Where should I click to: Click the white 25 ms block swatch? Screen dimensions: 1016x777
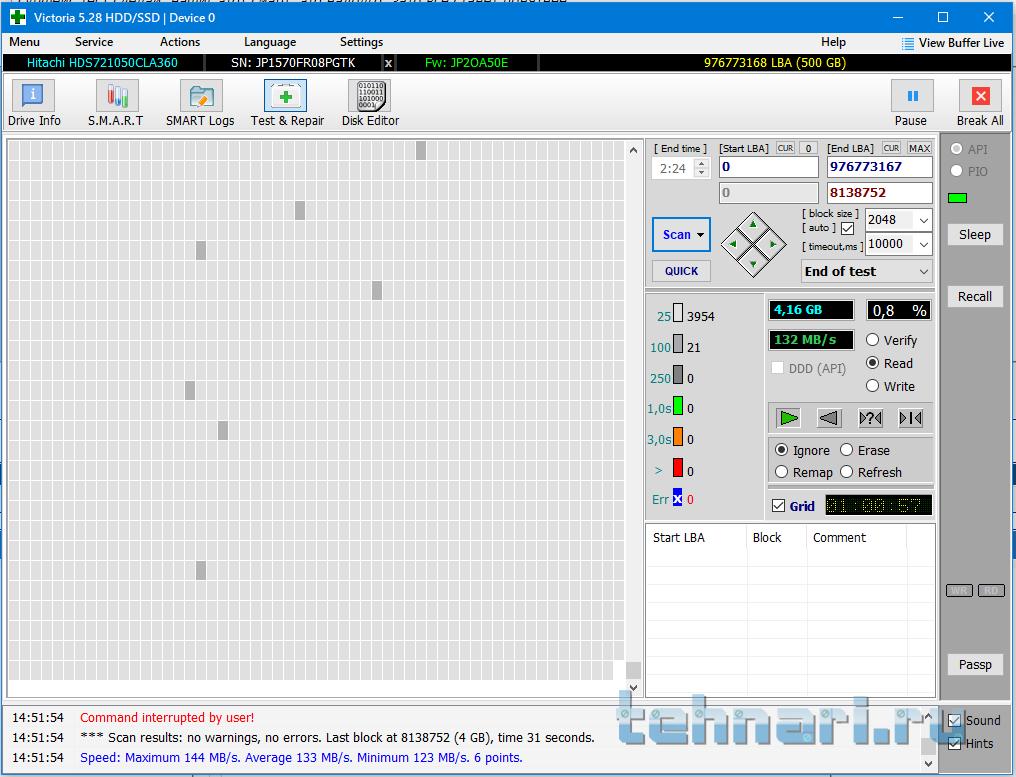pyautogui.click(x=678, y=312)
